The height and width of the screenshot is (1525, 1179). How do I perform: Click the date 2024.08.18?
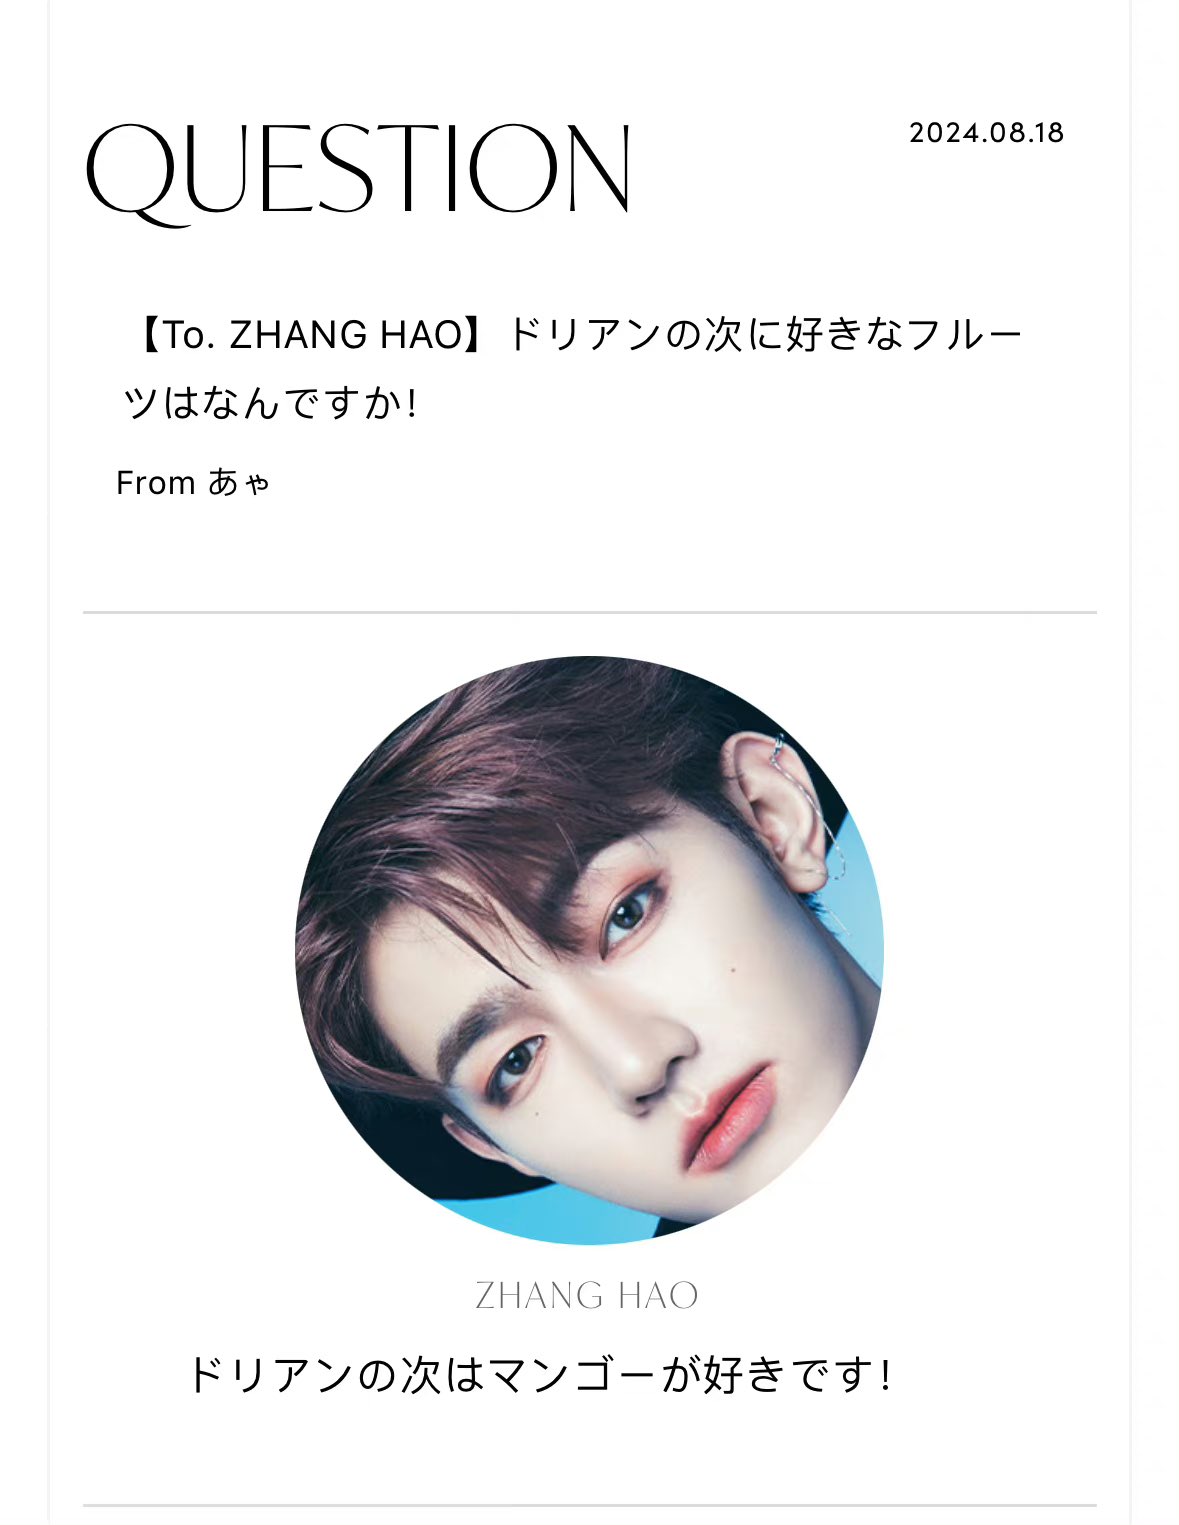[x=986, y=133]
